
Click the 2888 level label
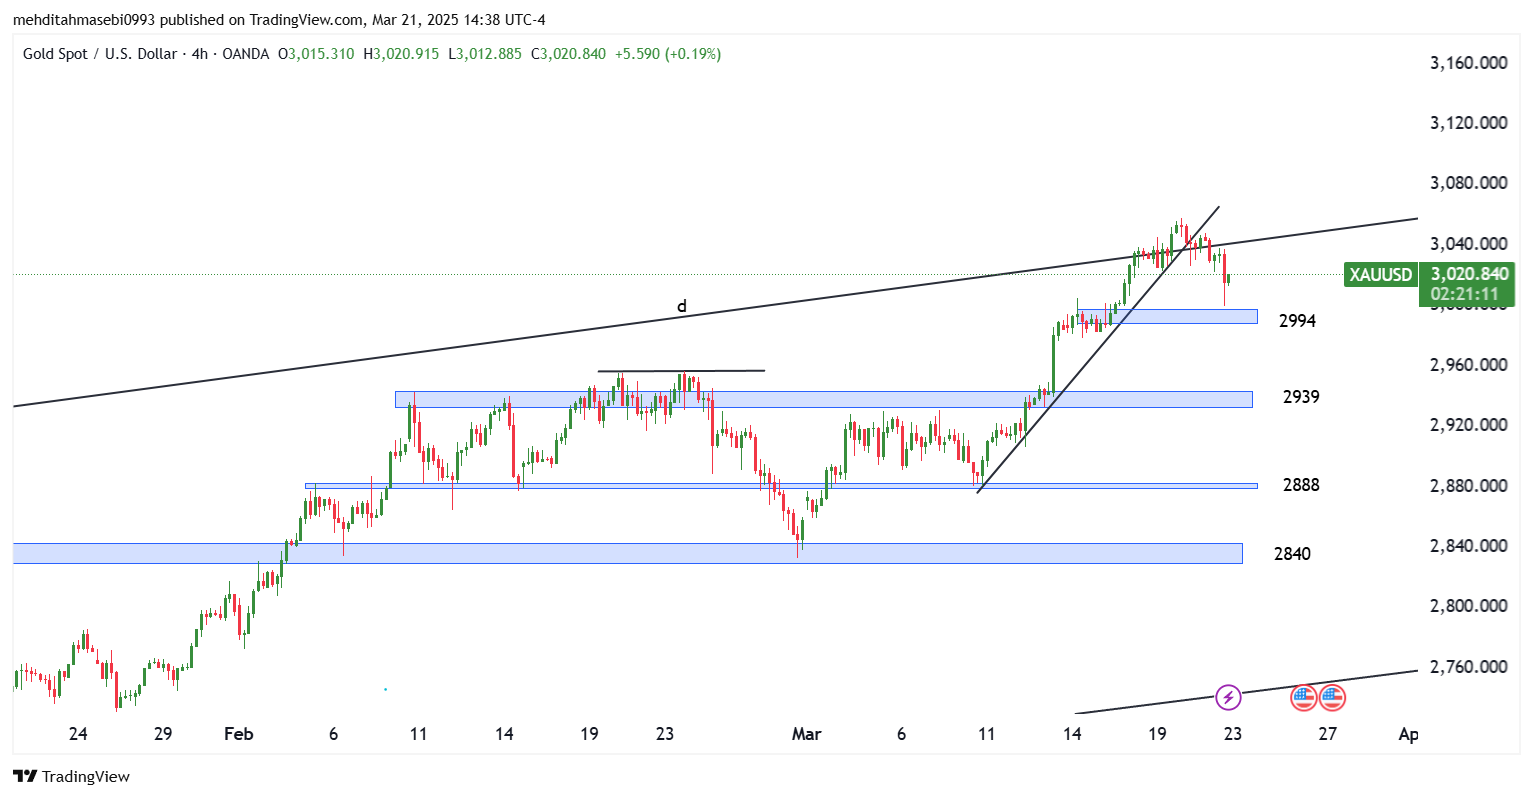pos(1301,485)
